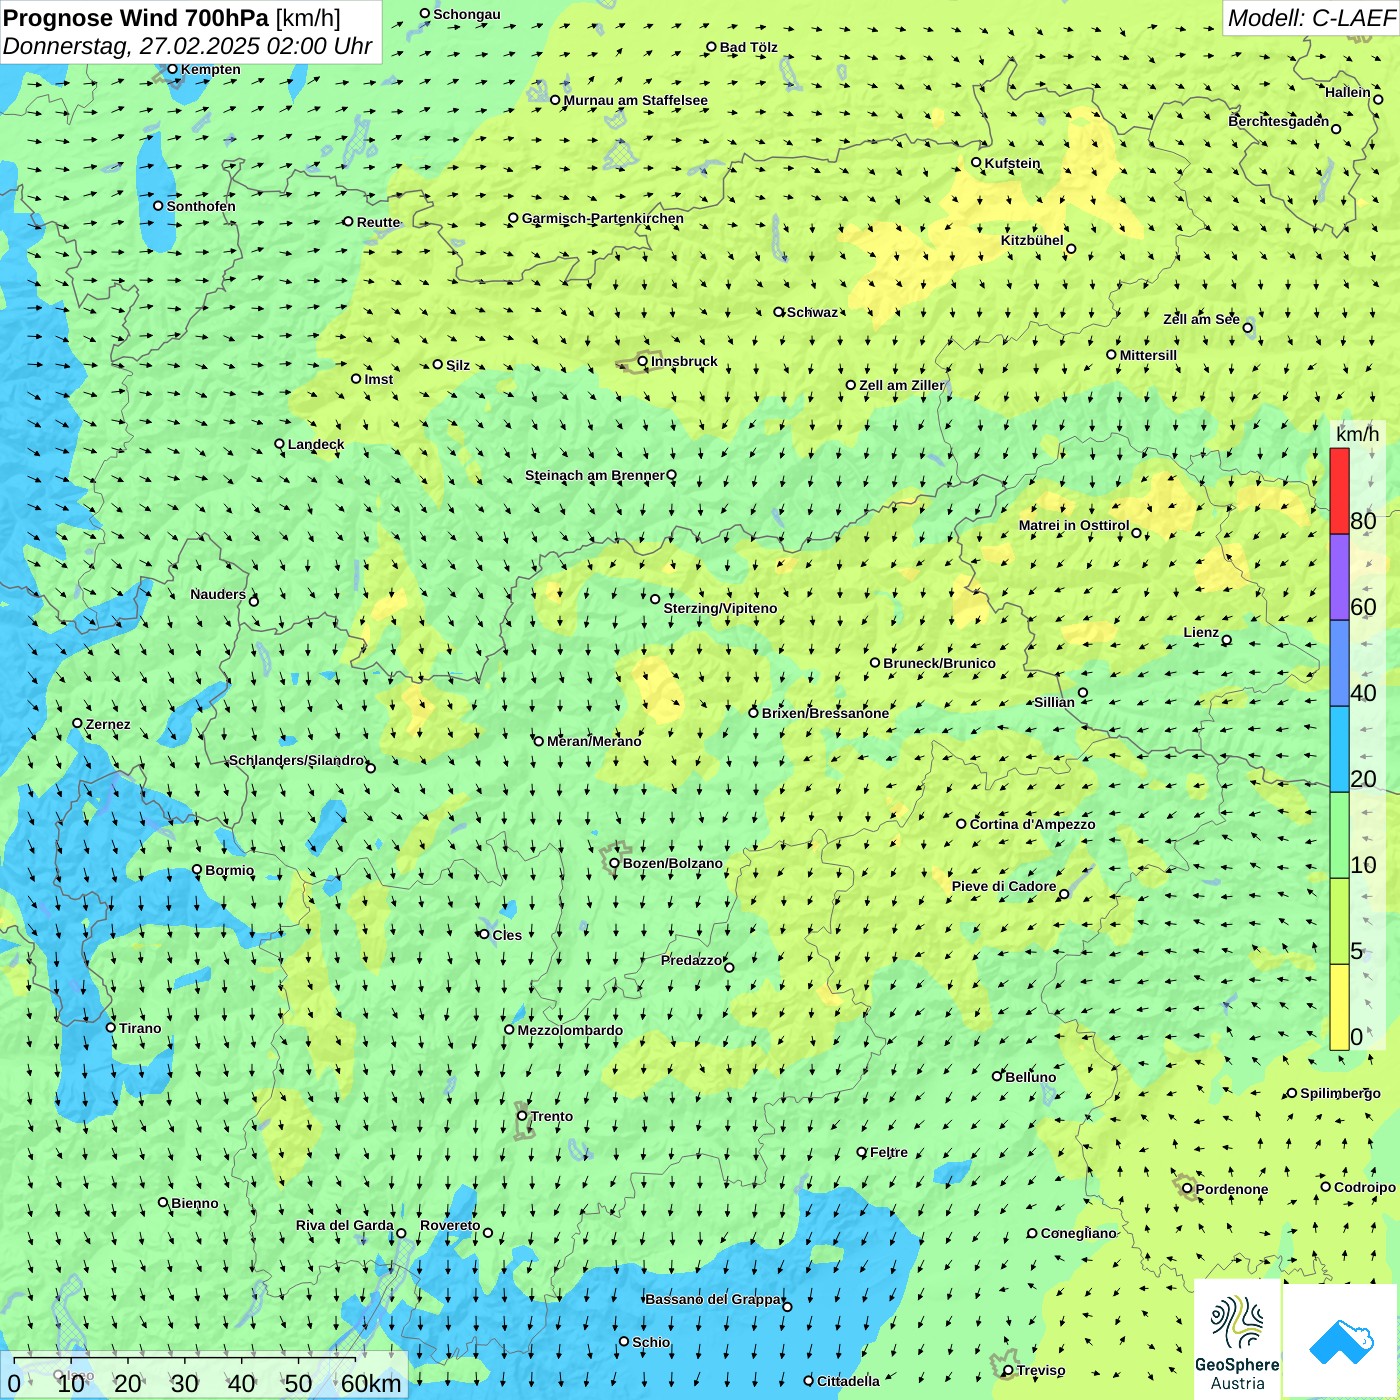Click the Brixen/Bressanone label
This screenshot has height=1400, width=1400.
tap(825, 713)
